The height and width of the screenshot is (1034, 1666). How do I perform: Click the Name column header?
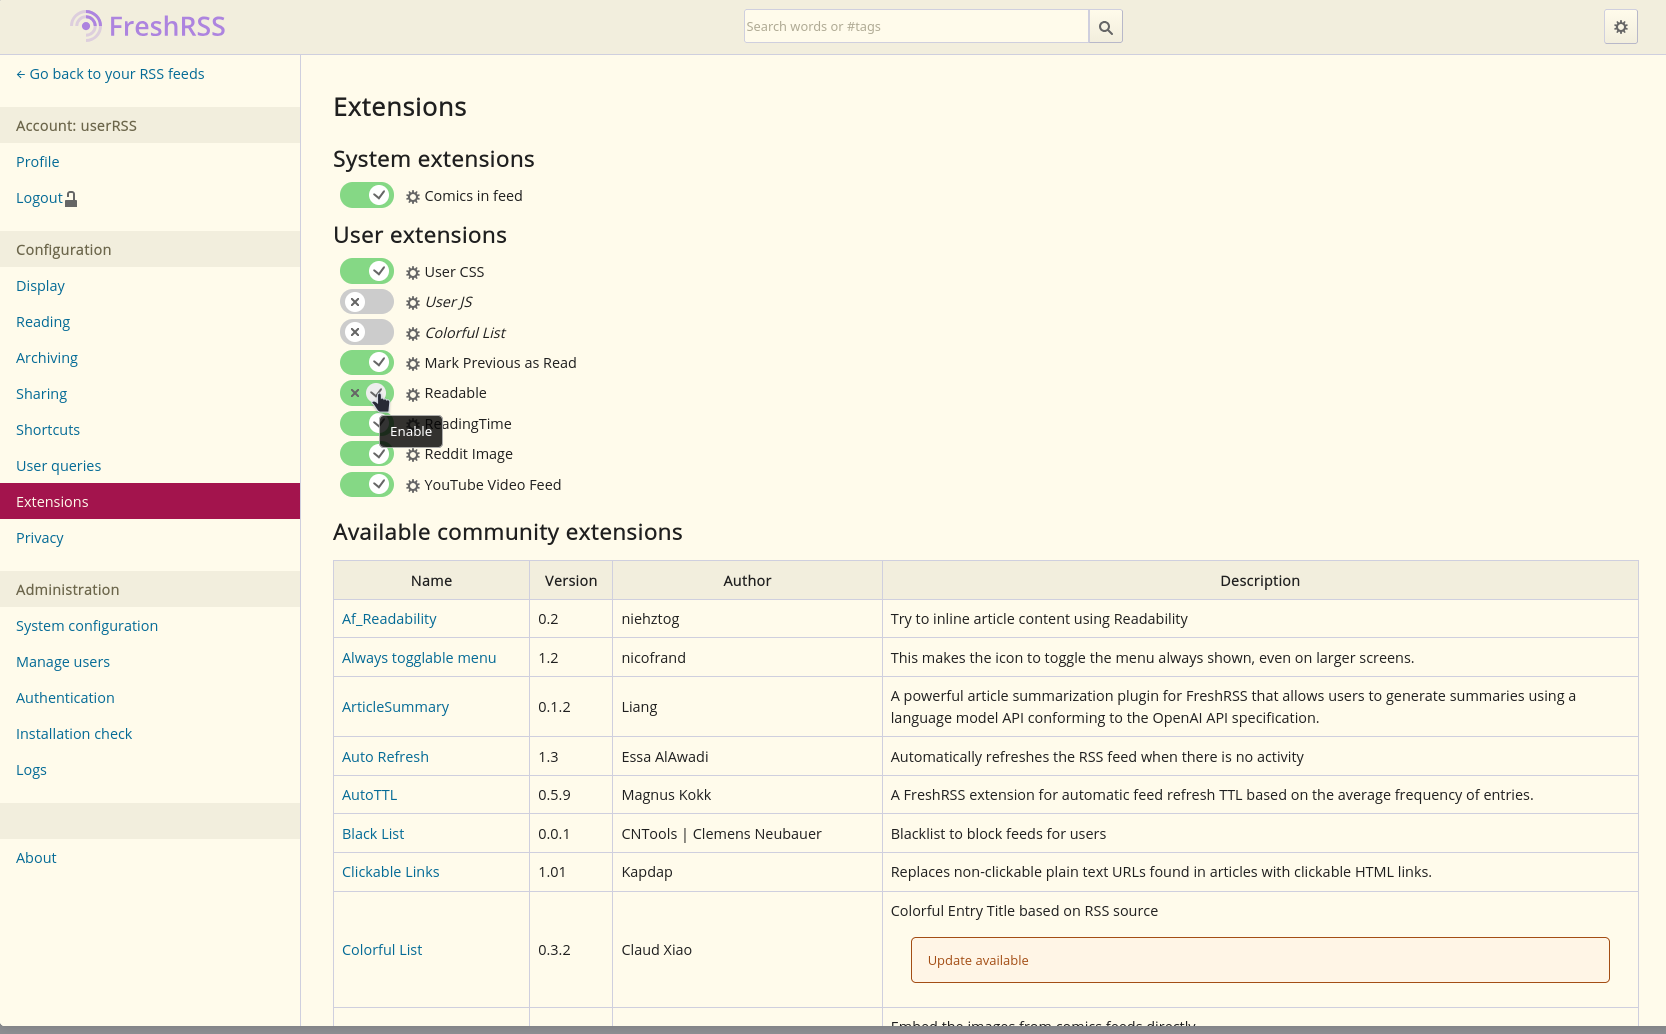click(x=431, y=581)
